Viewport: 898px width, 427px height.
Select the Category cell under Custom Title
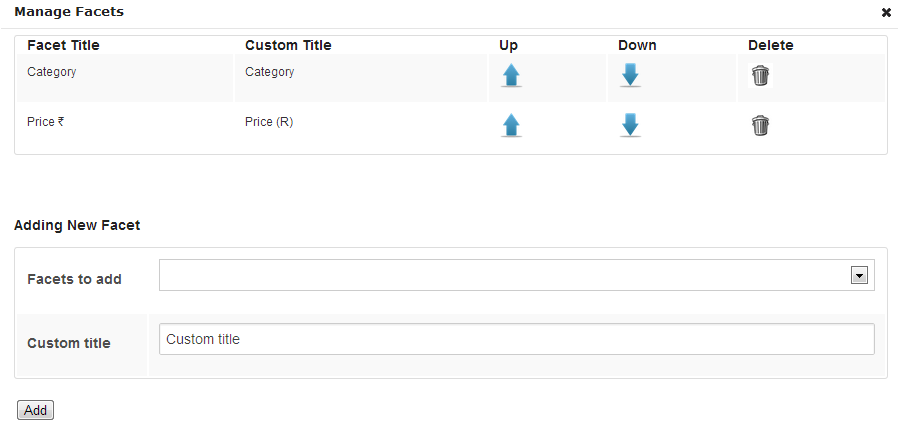pyautogui.click(x=270, y=72)
